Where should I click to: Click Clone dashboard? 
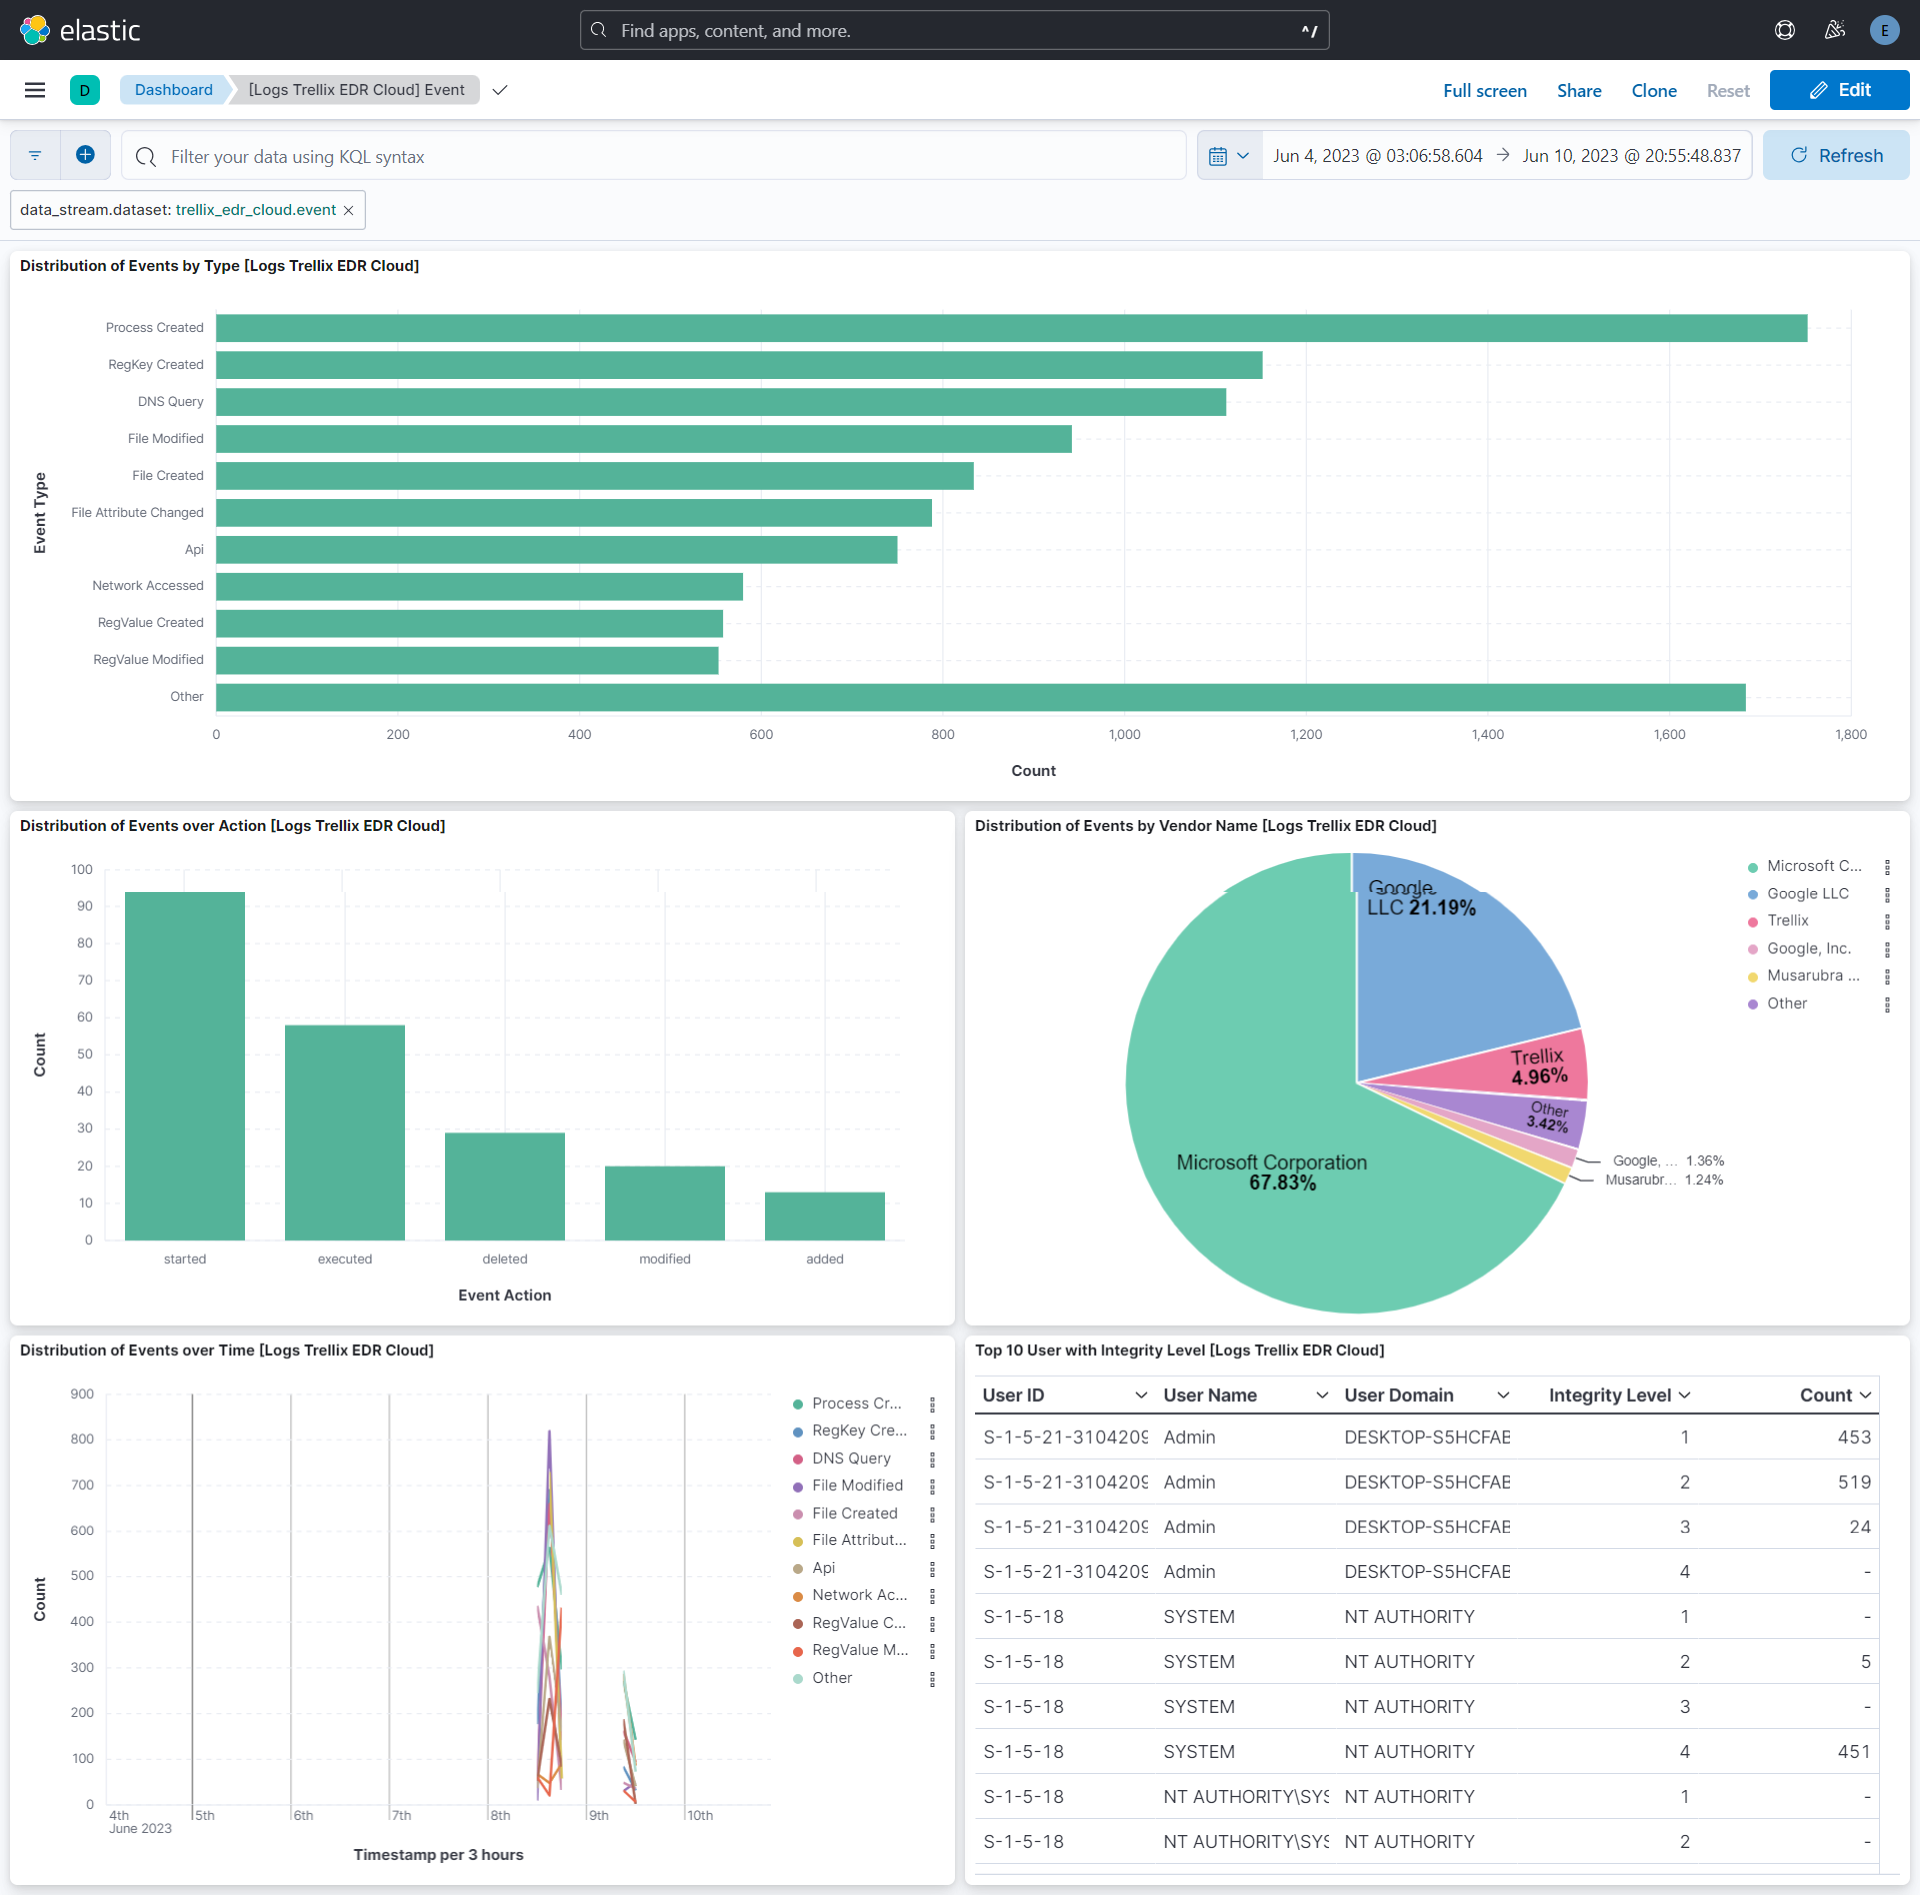tap(1654, 90)
